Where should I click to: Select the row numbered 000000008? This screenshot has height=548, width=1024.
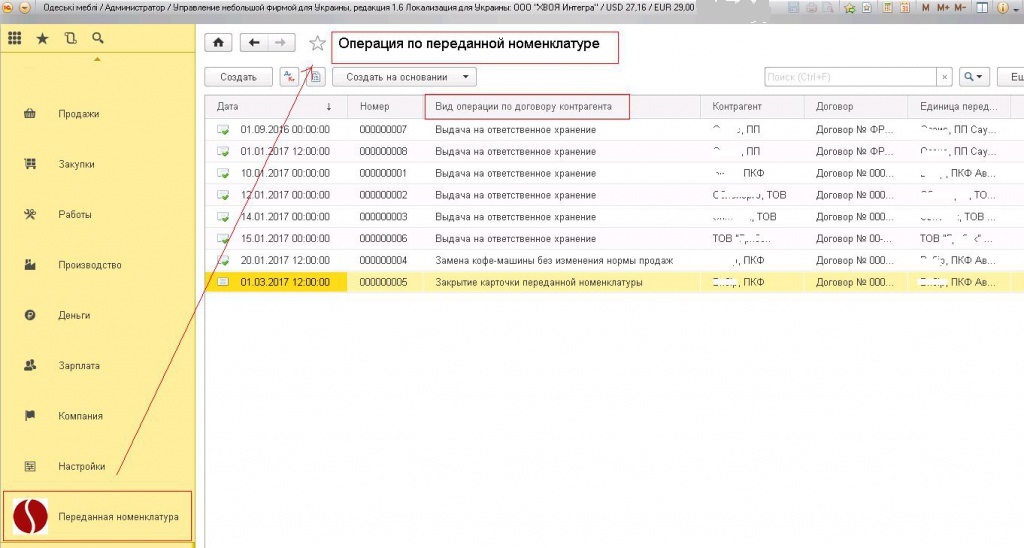(x=614, y=152)
